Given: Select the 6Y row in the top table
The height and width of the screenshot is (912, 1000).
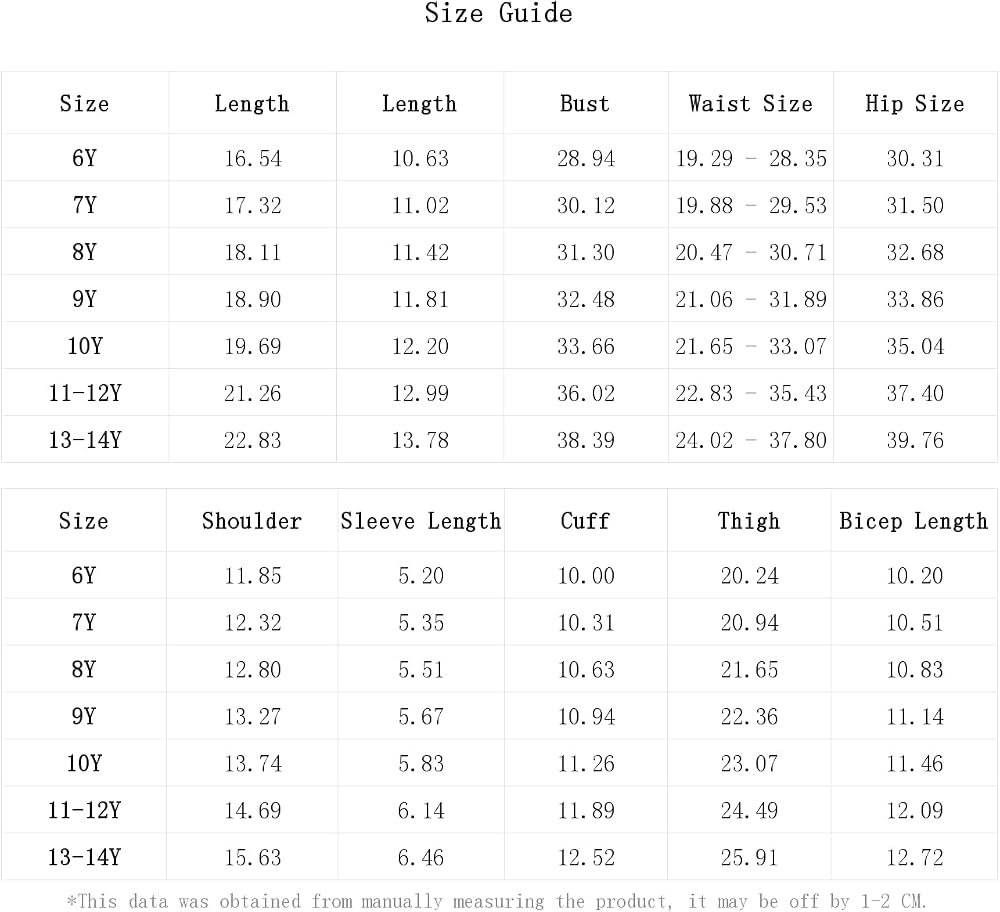Looking at the screenshot, I should coord(499,158).
